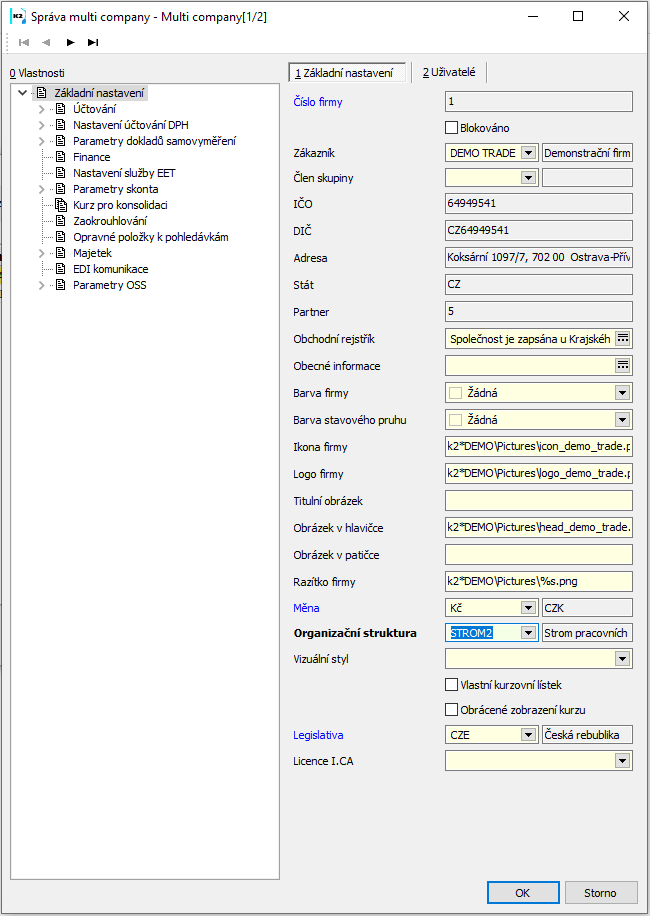Click the Razítko firmy path field
This screenshot has height=916, width=650.
[538, 581]
